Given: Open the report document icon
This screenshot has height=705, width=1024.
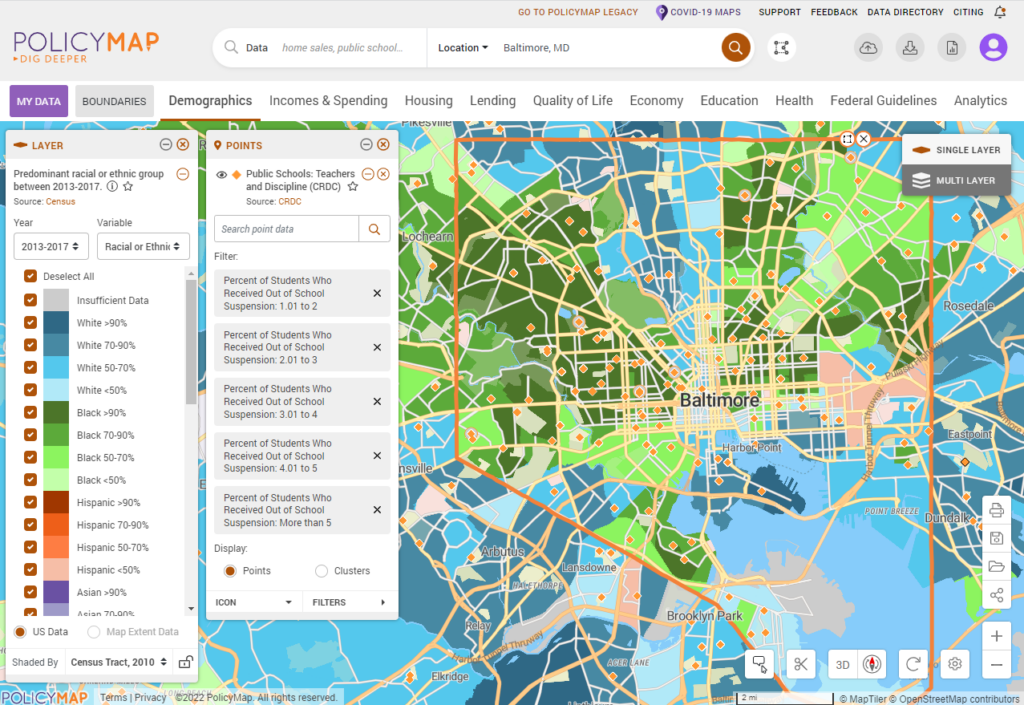Looking at the screenshot, I should (x=952, y=48).
